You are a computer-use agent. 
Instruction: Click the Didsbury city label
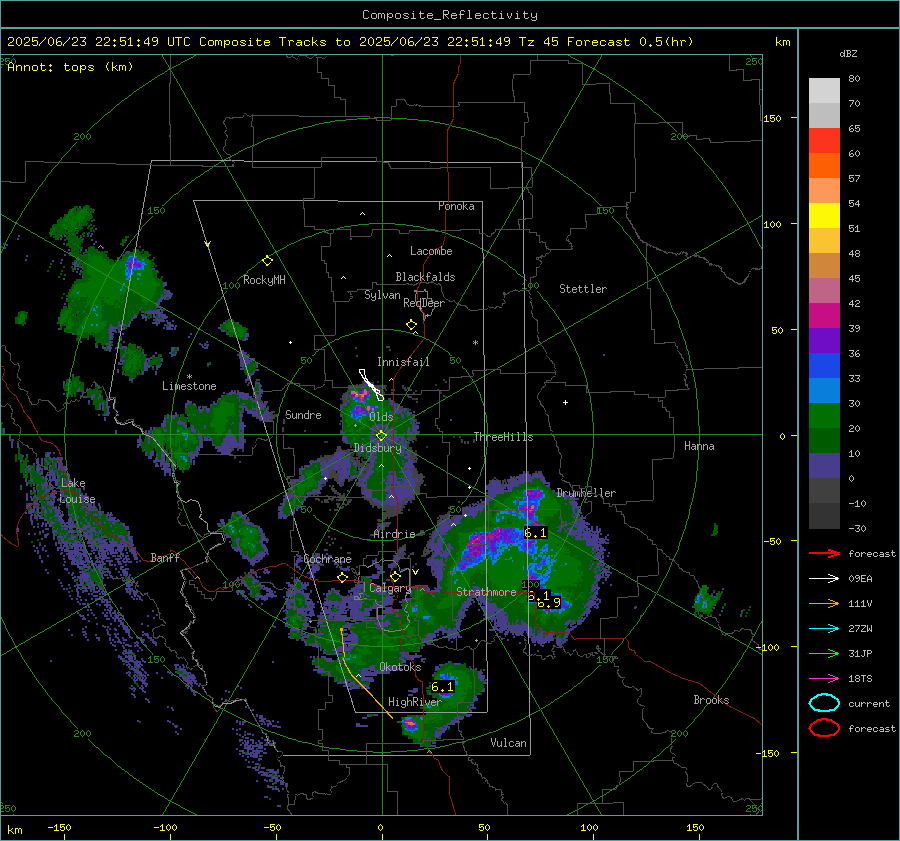point(378,448)
